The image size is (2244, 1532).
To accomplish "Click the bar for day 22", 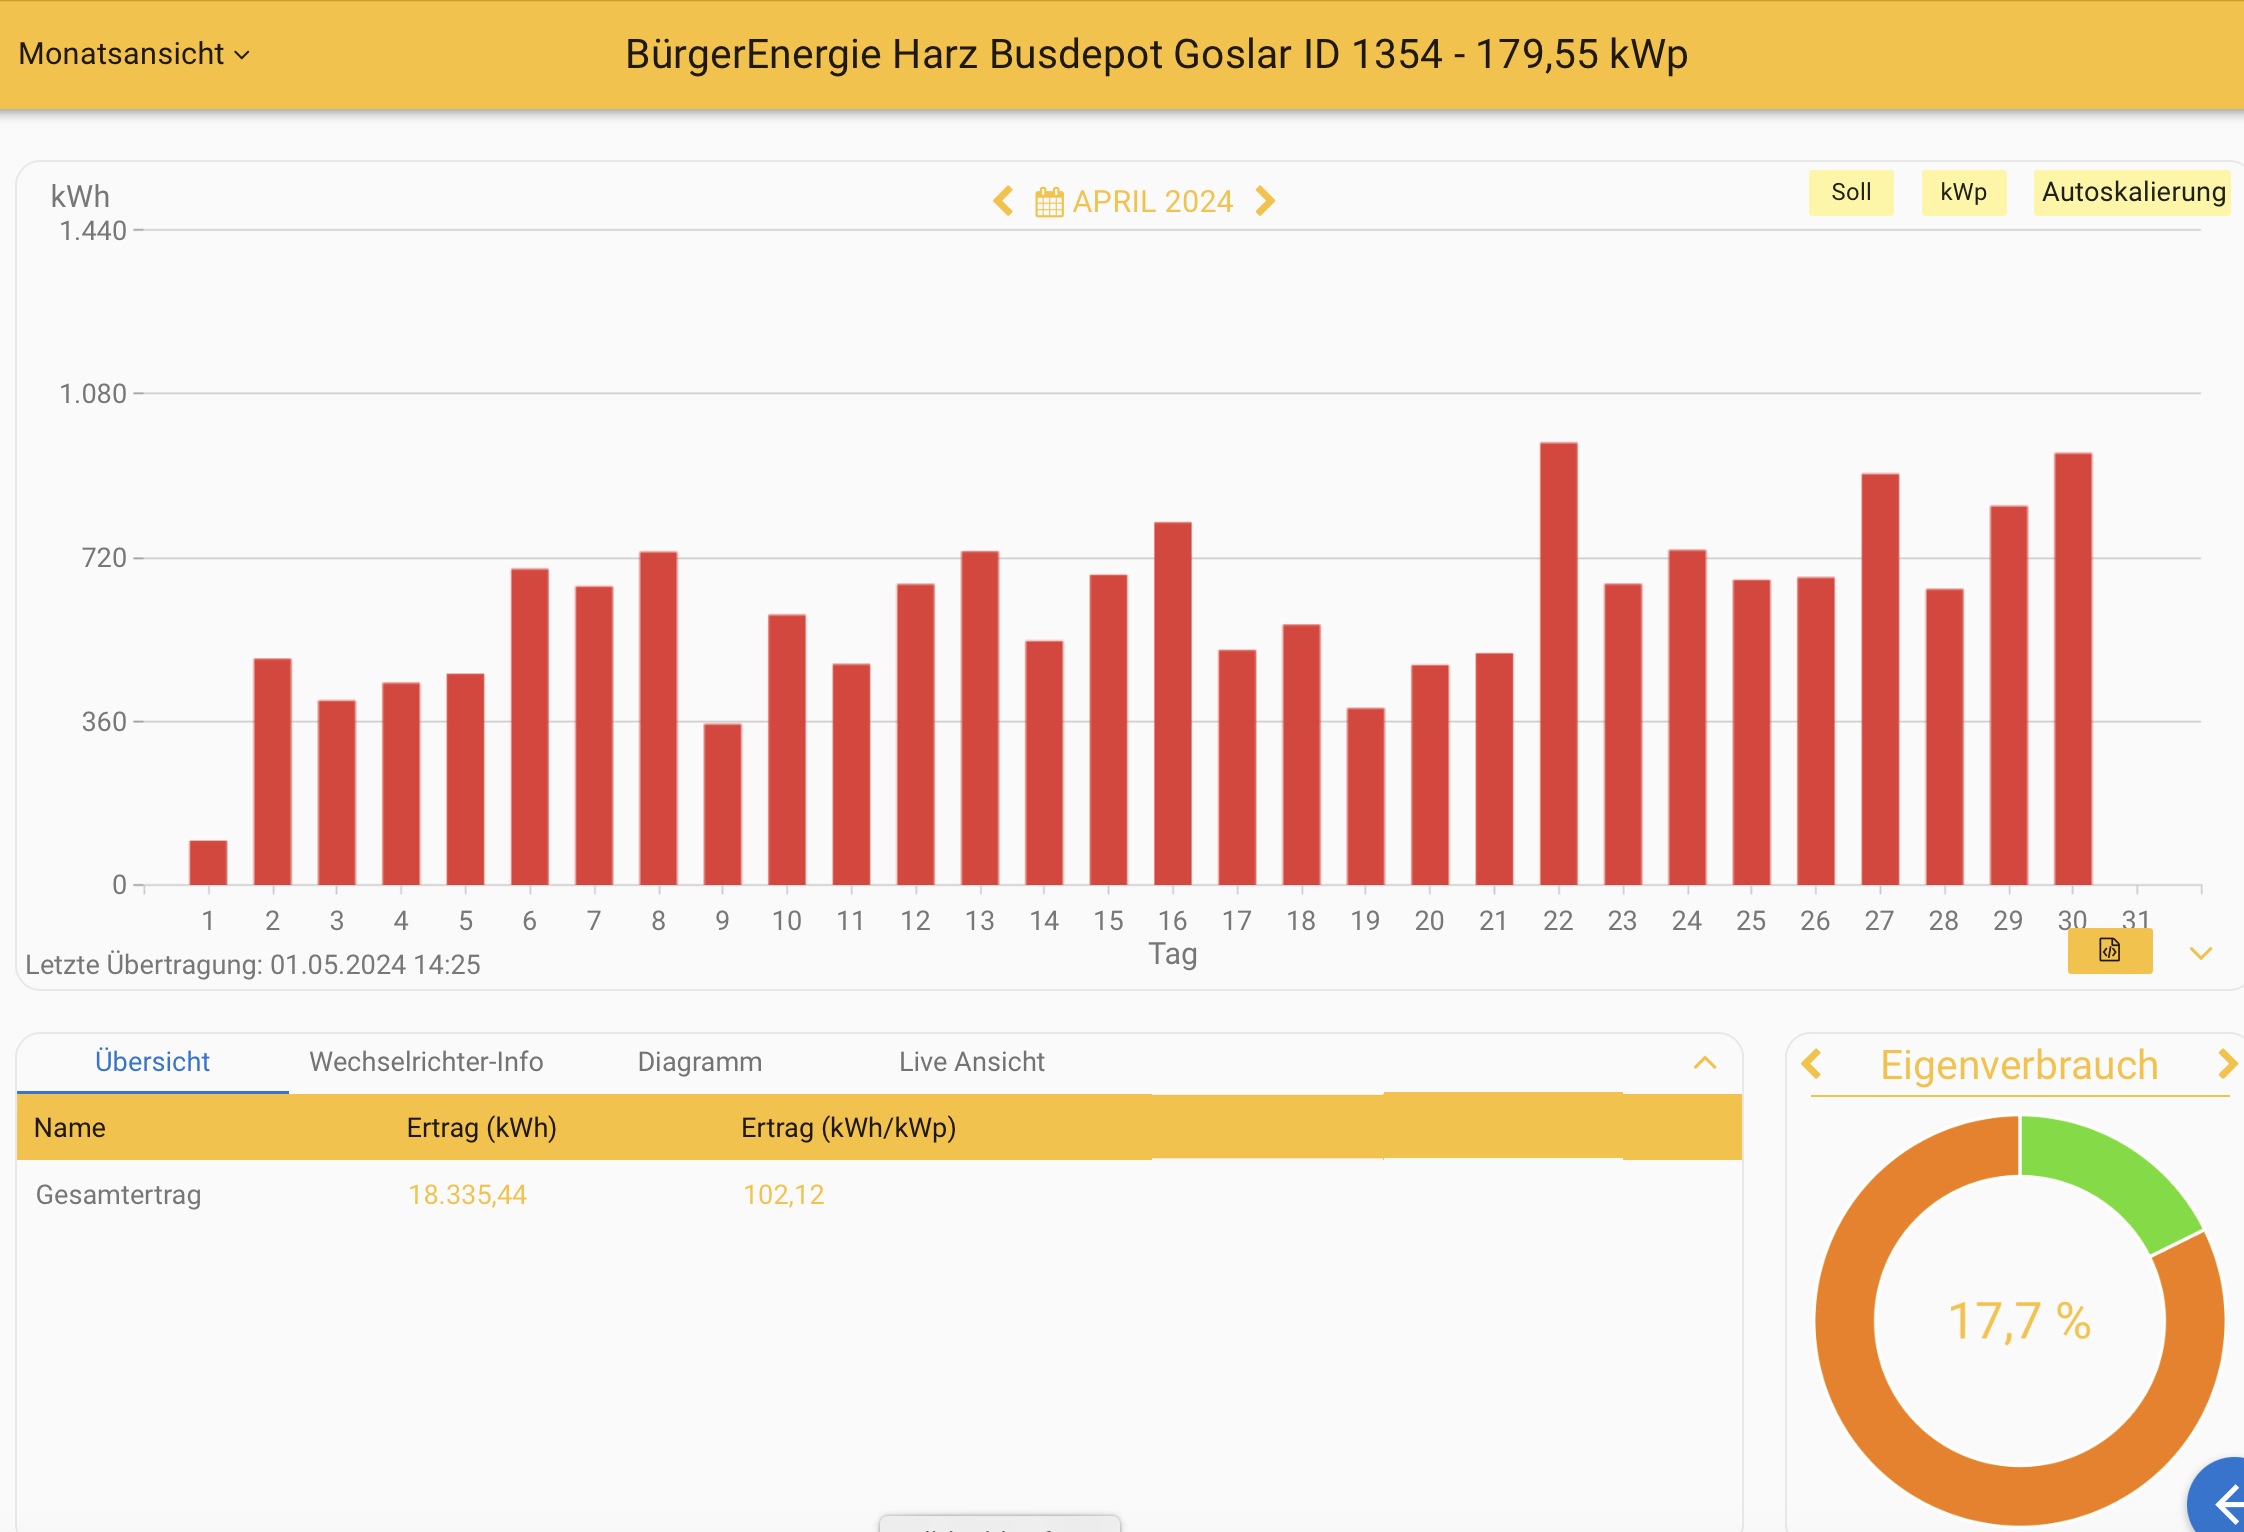I will (1558, 664).
